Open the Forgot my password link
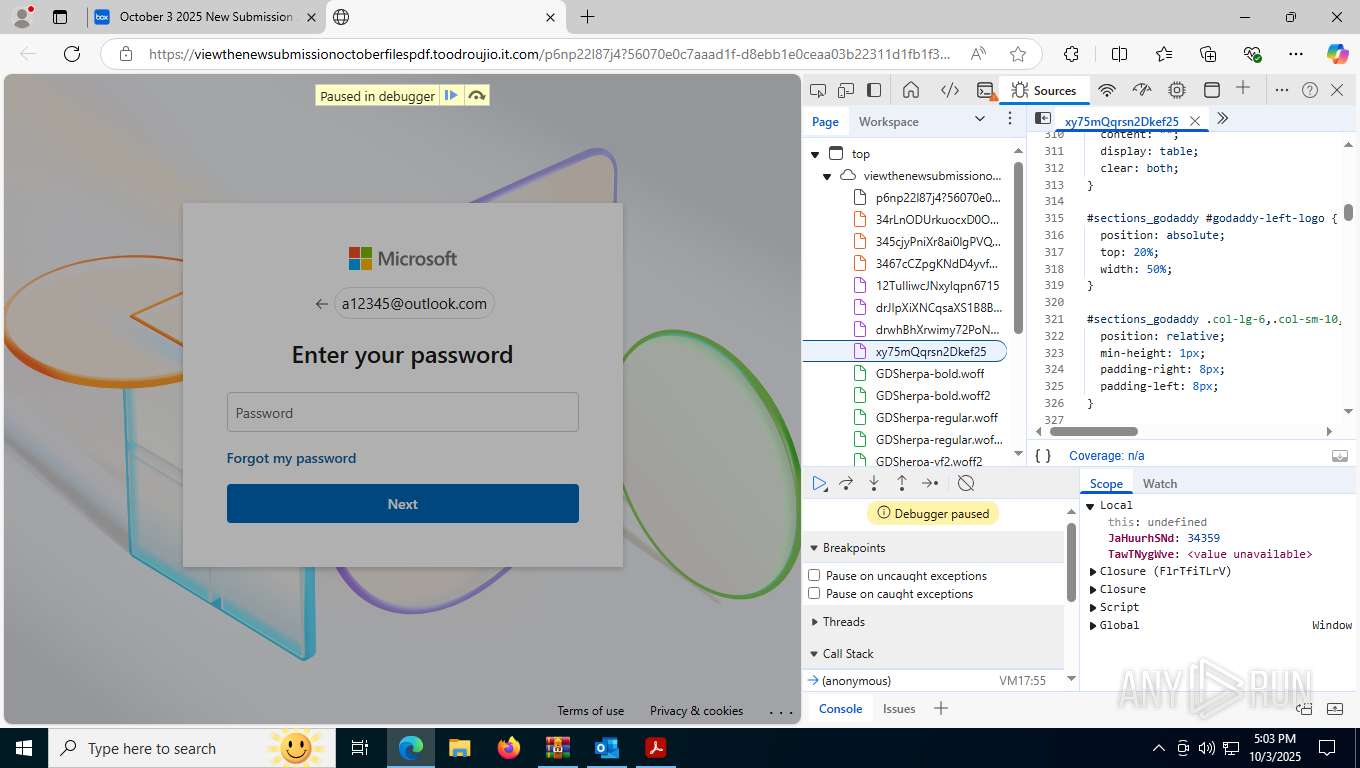This screenshot has height=768, width=1360. 291,458
